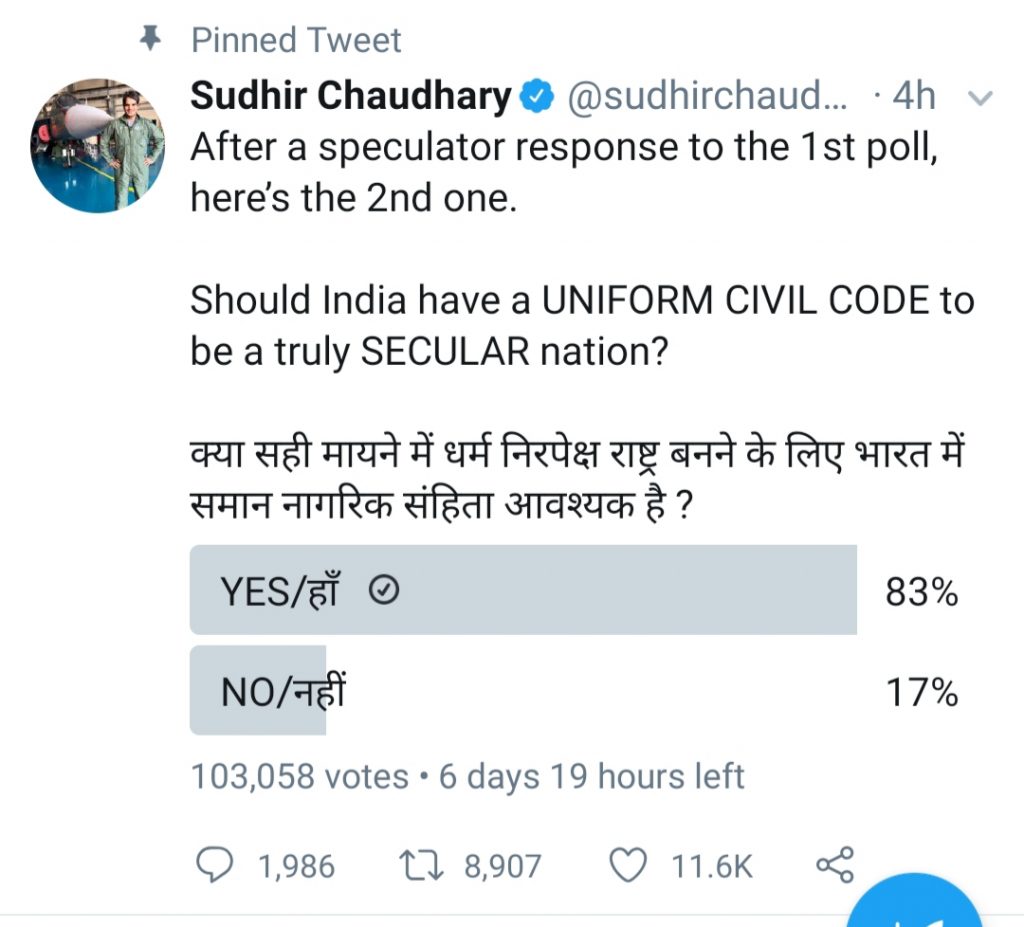
Task: Open Sudhir Chaudhary's profile picture
Action: (x=97, y=145)
